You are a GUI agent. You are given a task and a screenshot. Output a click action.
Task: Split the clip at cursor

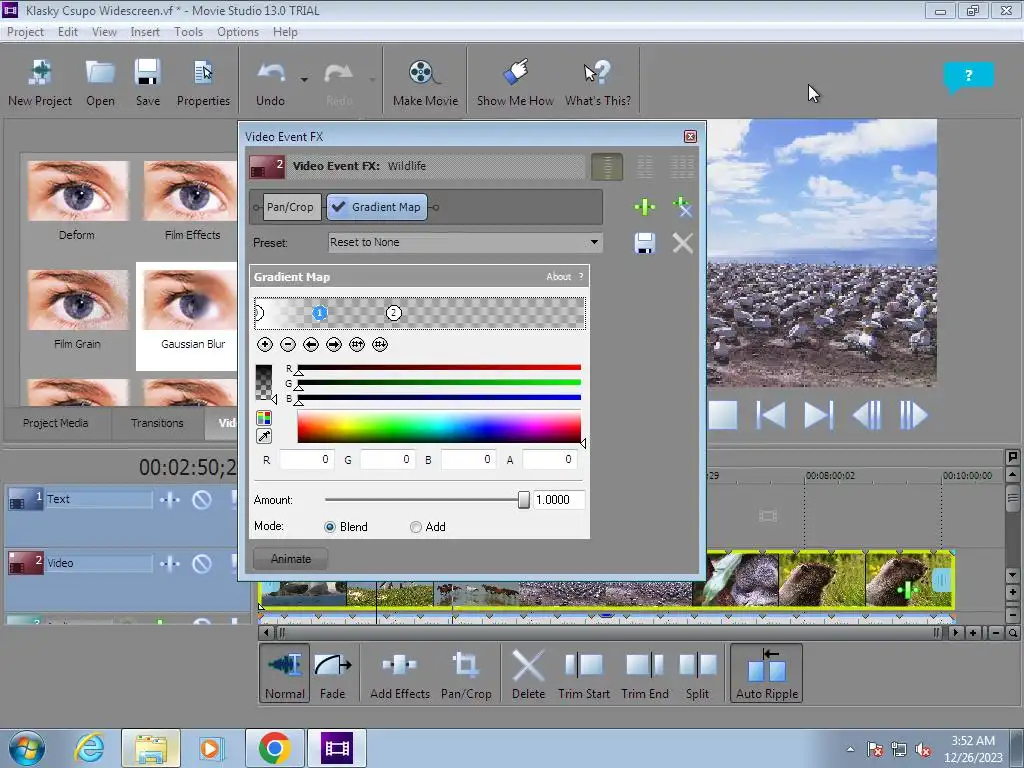697,673
